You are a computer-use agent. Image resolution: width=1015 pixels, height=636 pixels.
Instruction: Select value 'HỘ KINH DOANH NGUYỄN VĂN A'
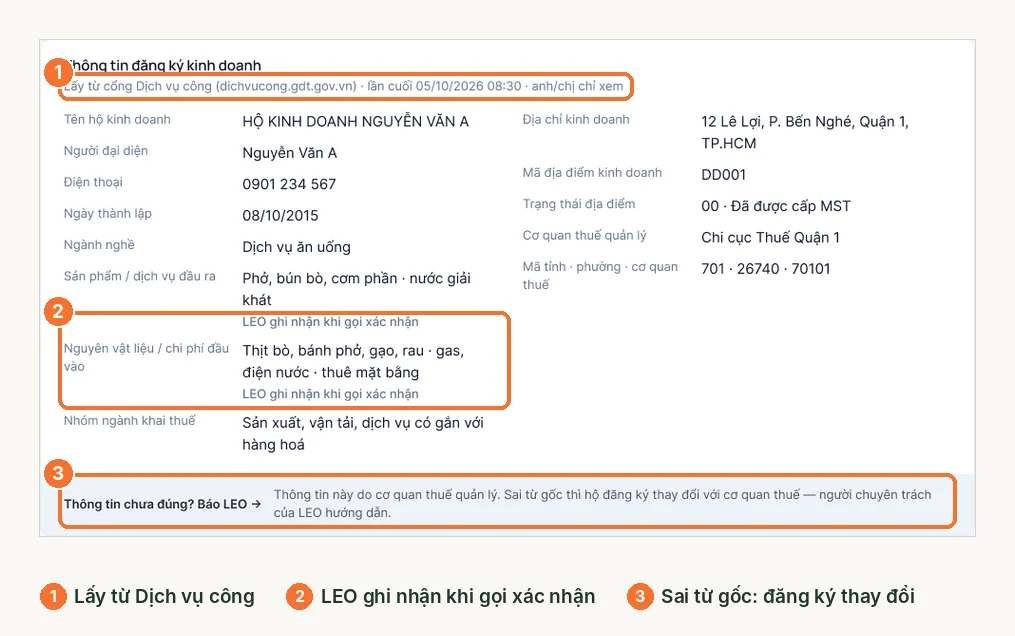(x=355, y=122)
